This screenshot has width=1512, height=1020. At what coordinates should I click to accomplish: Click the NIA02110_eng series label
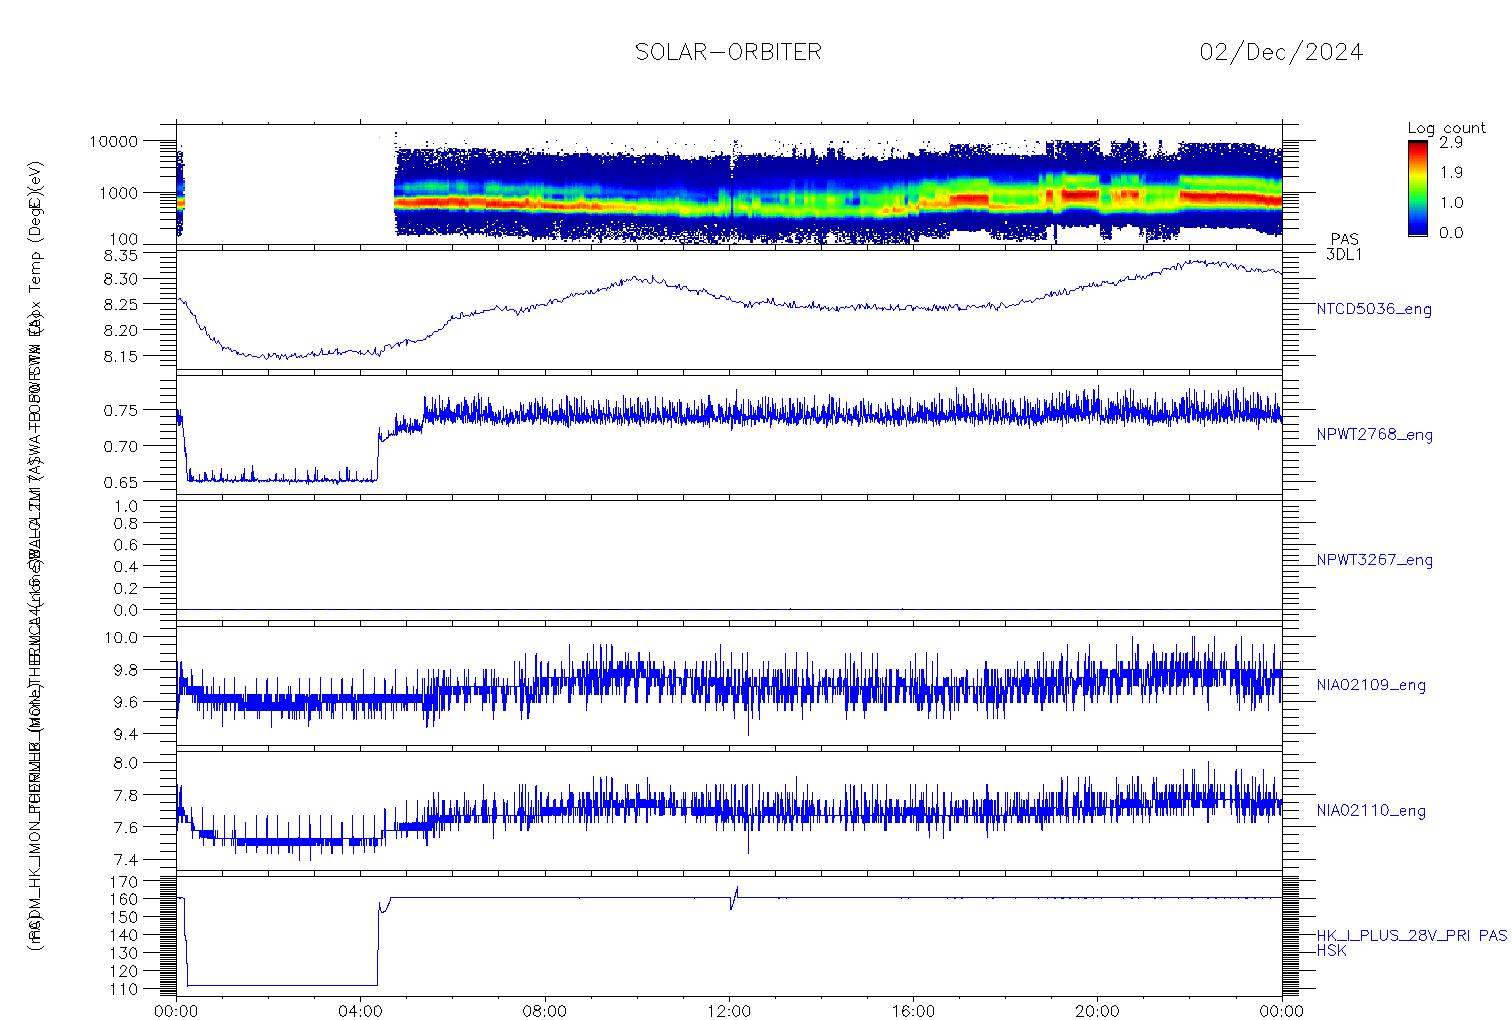[1371, 811]
